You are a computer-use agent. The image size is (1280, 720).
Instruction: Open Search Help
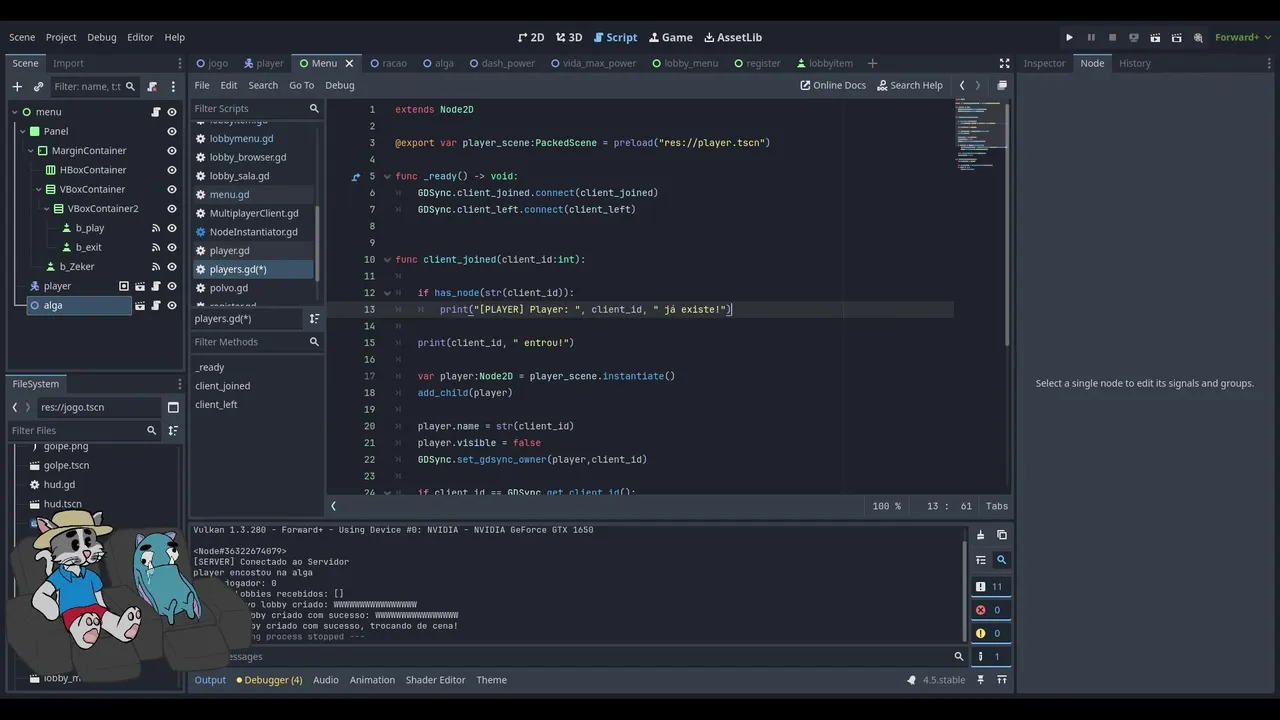pyautogui.click(x=910, y=85)
